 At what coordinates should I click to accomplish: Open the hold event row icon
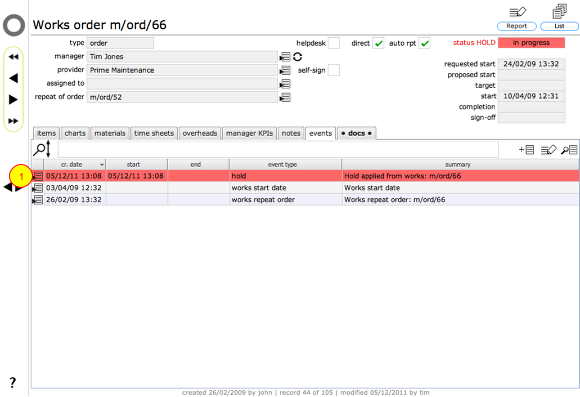[x=38, y=176]
